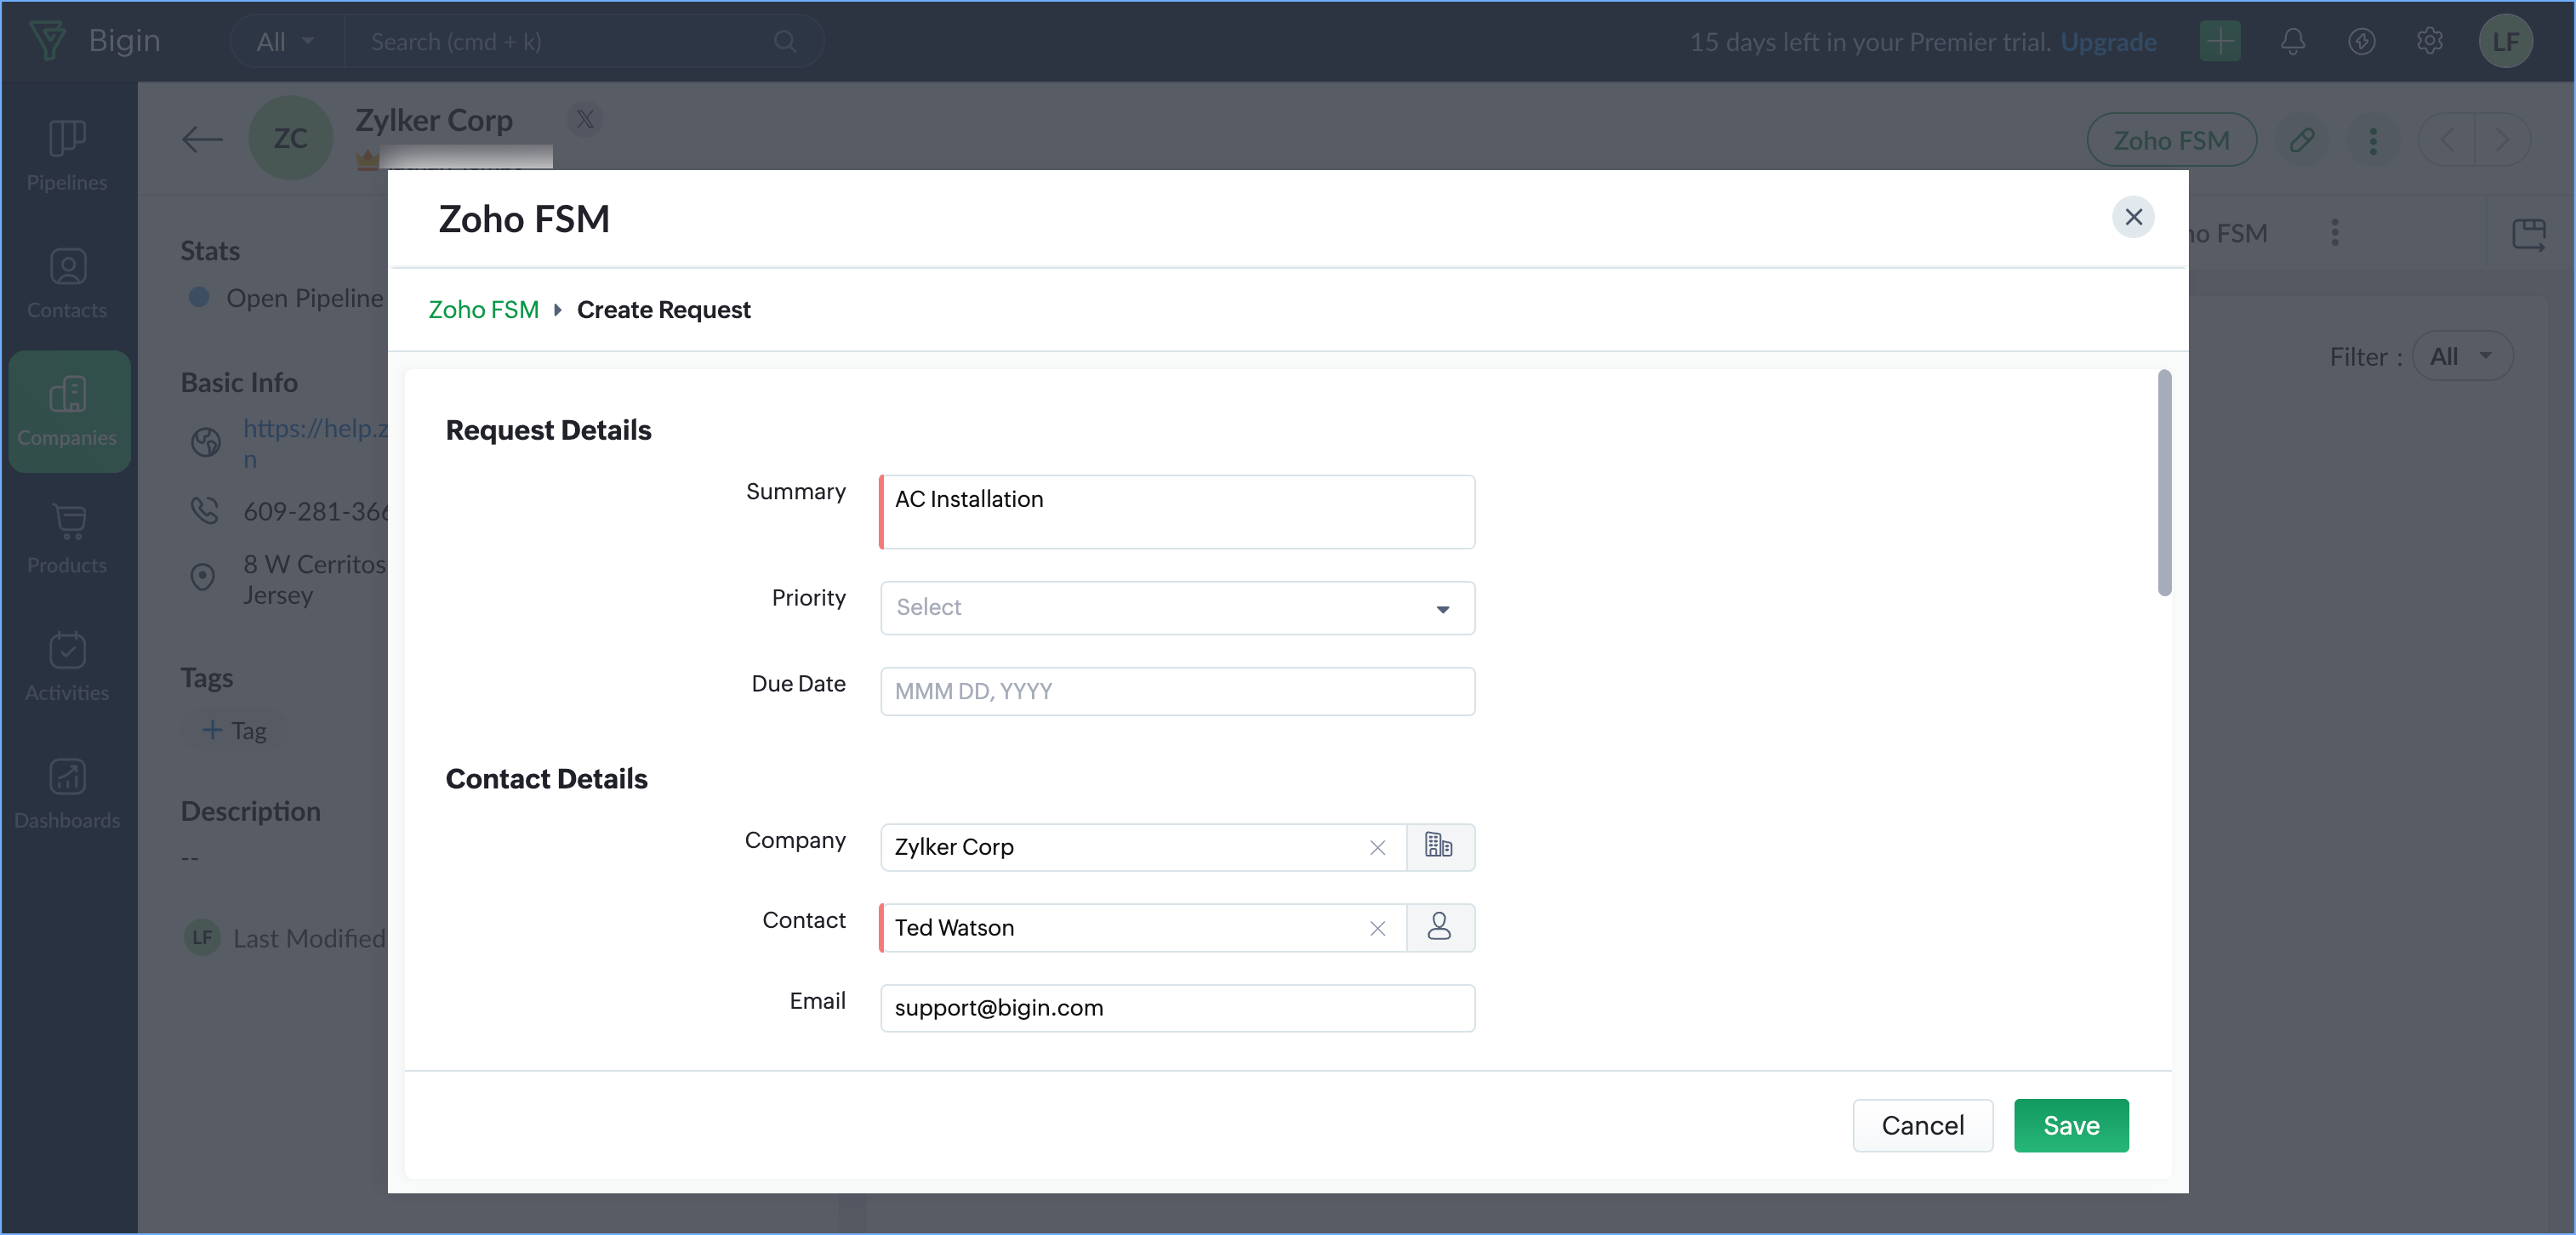The height and width of the screenshot is (1235, 2576).
Task: Click the Bigin logo
Action: 94,40
